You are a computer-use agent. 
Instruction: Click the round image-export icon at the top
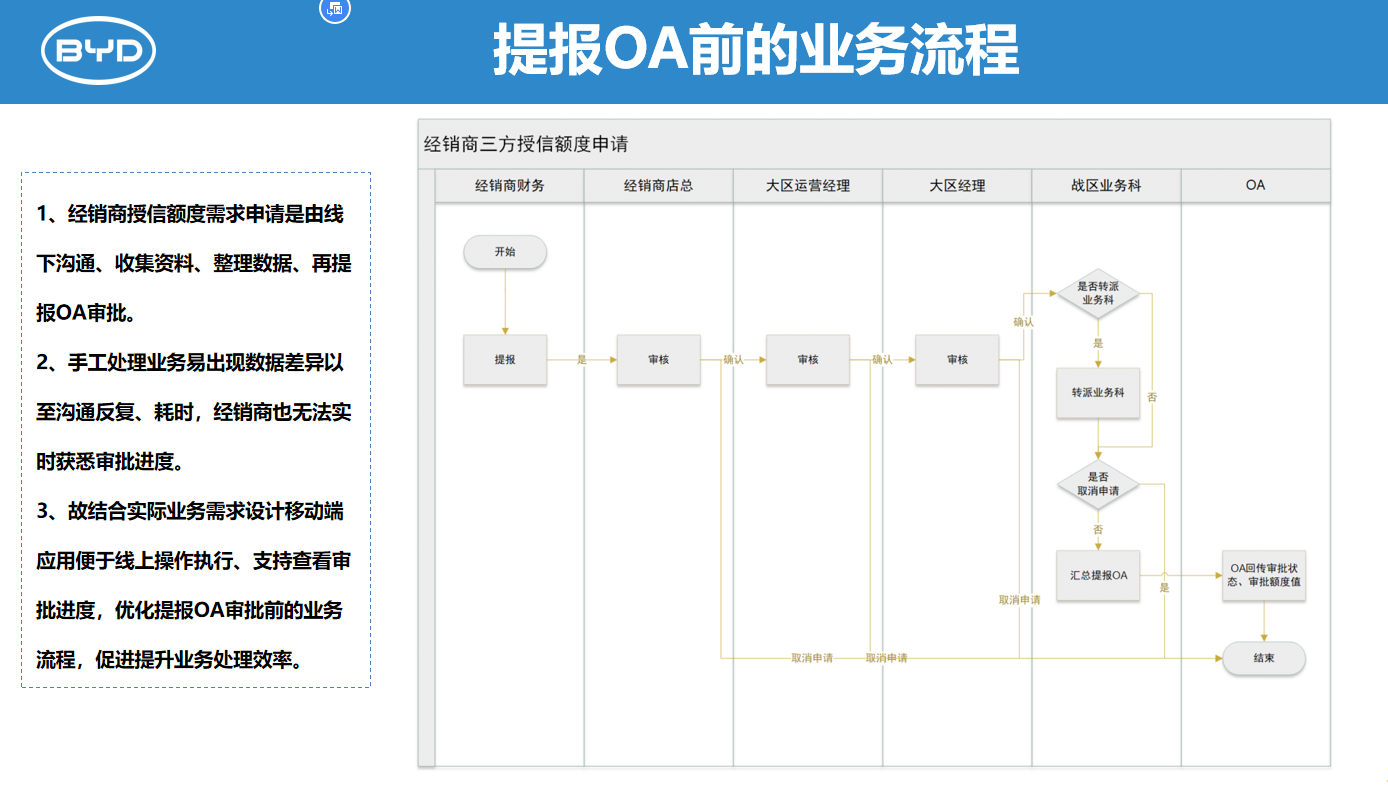335,9
